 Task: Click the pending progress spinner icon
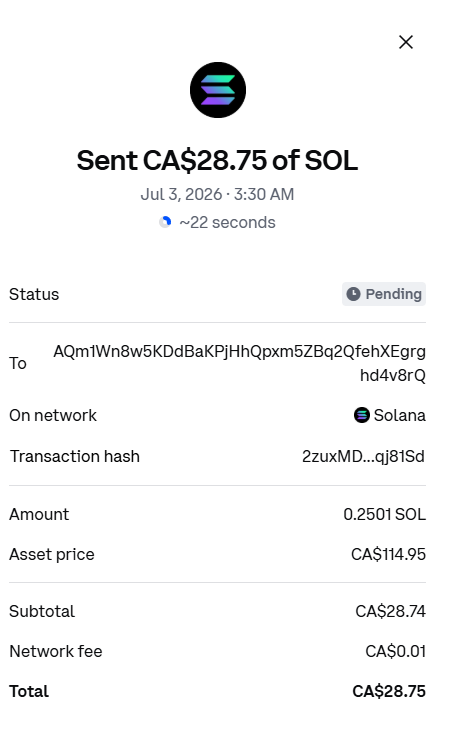tap(165, 222)
